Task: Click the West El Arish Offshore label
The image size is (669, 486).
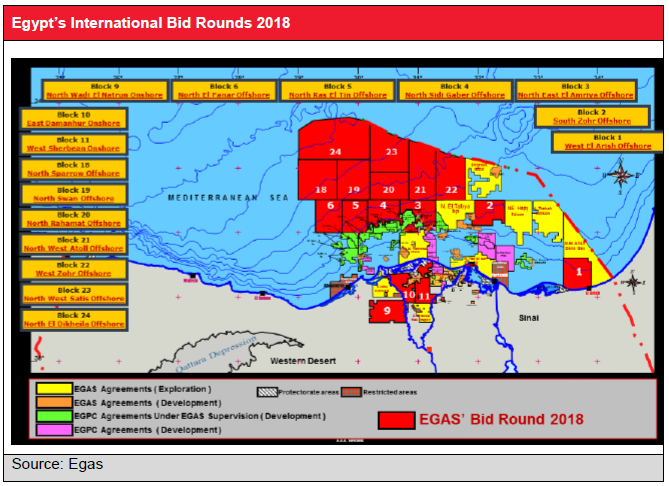Action: [607, 146]
